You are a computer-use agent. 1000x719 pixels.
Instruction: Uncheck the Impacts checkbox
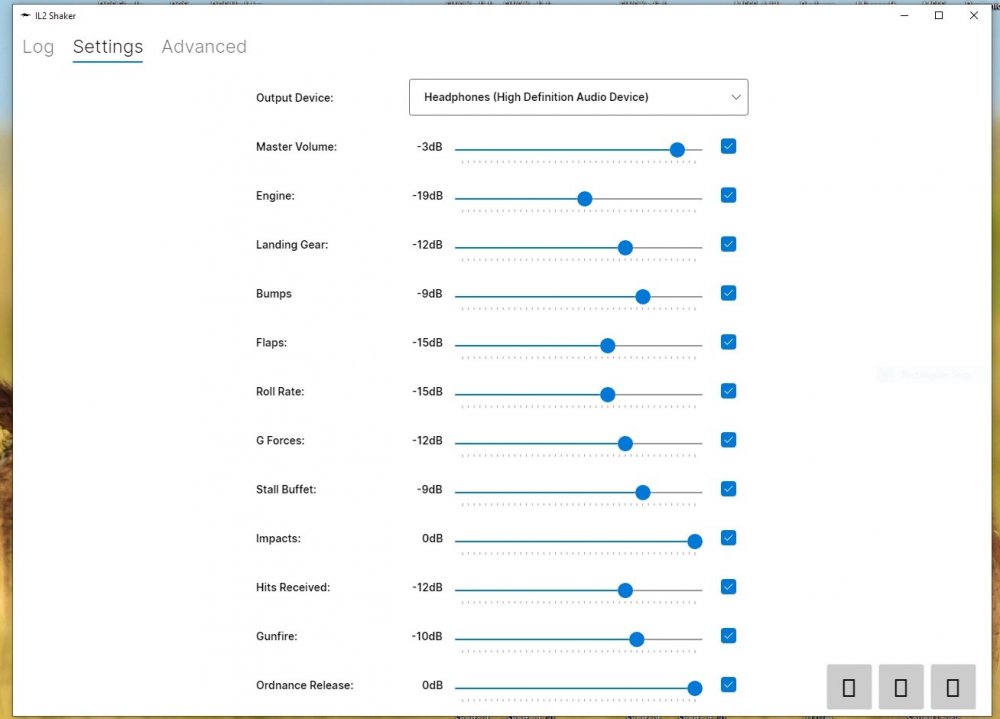pos(728,538)
